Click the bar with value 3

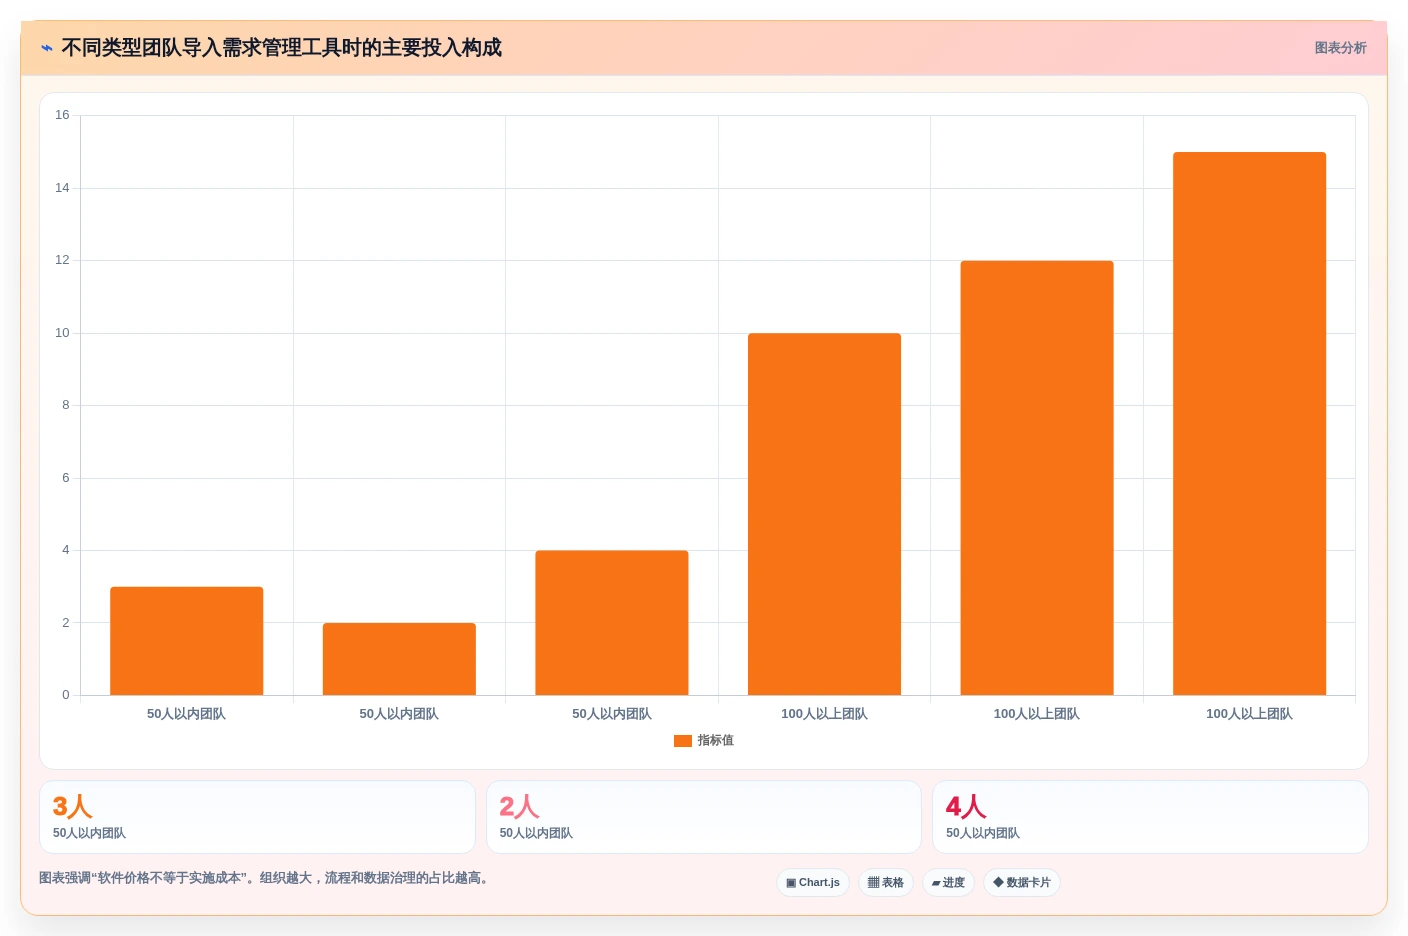pos(187,641)
